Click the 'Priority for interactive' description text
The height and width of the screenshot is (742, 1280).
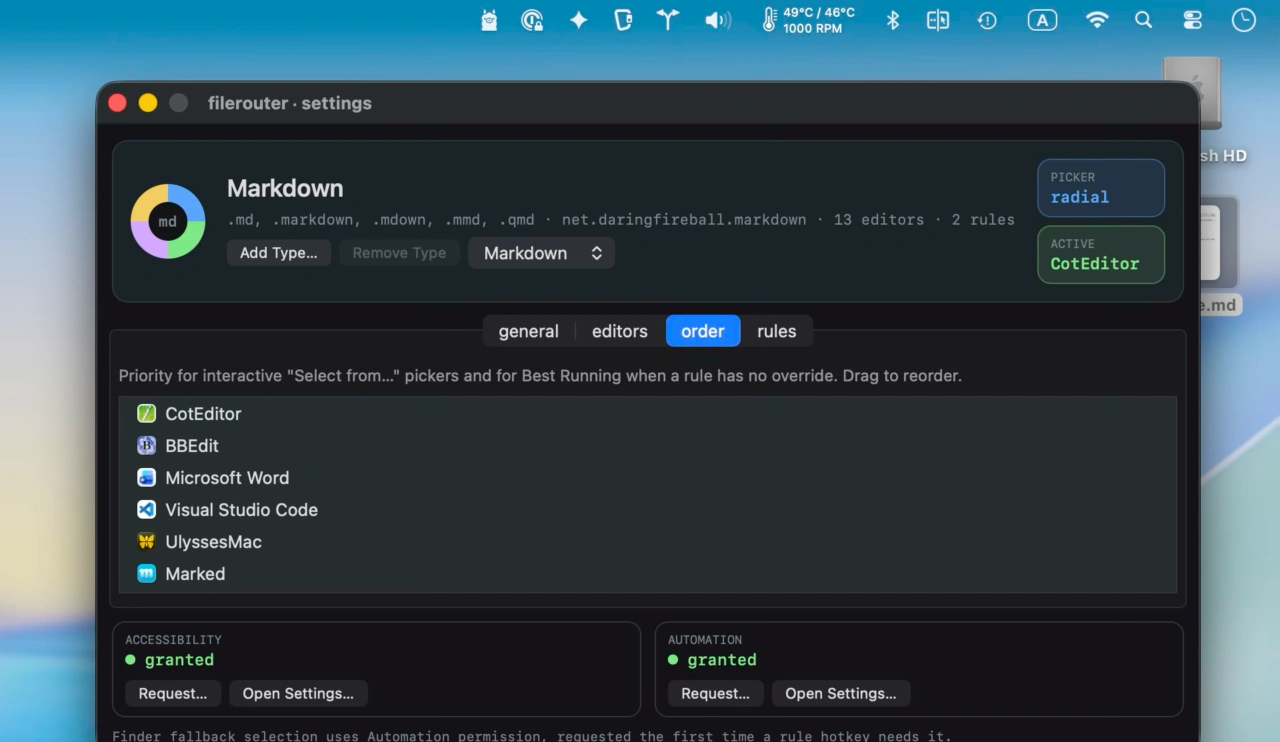[x=540, y=376]
